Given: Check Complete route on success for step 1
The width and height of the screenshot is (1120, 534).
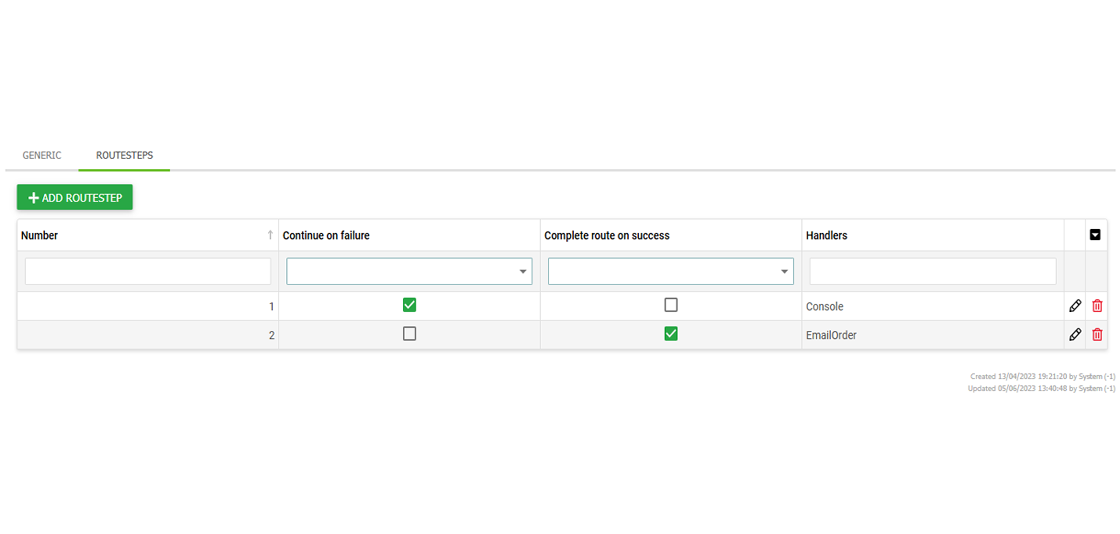Looking at the screenshot, I should pyautogui.click(x=671, y=306).
